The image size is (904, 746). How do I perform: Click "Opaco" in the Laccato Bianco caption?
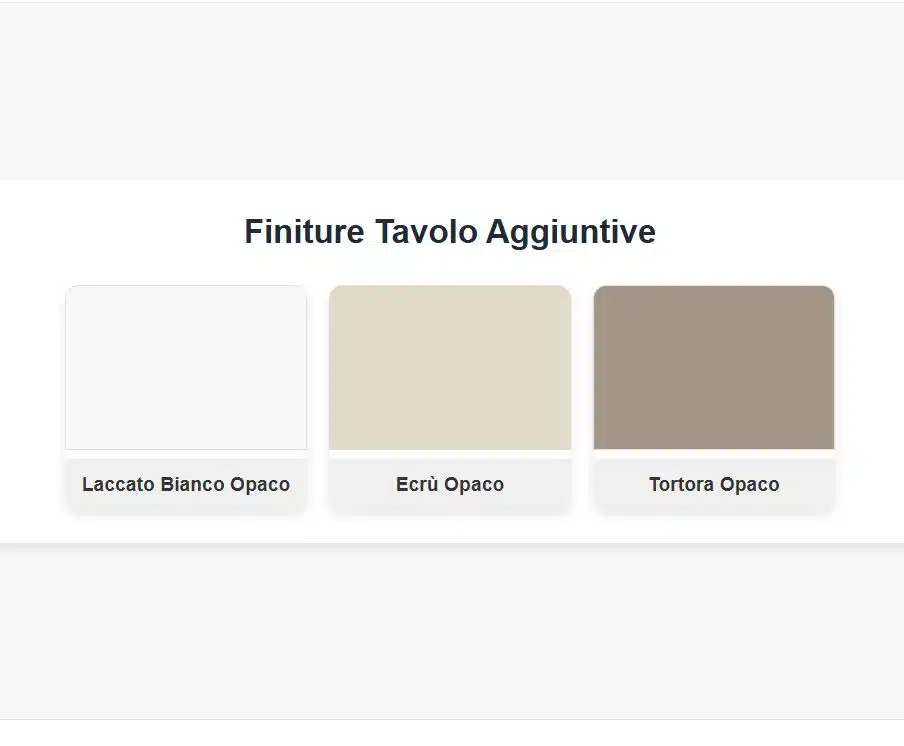[x=260, y=484]
